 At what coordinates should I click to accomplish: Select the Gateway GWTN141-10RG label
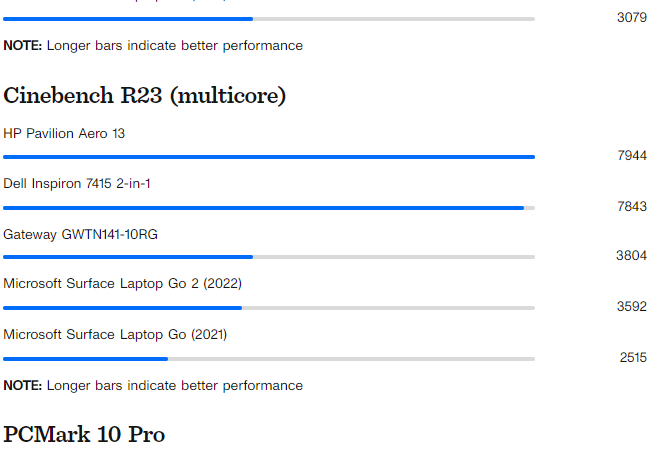coord(80,234)
